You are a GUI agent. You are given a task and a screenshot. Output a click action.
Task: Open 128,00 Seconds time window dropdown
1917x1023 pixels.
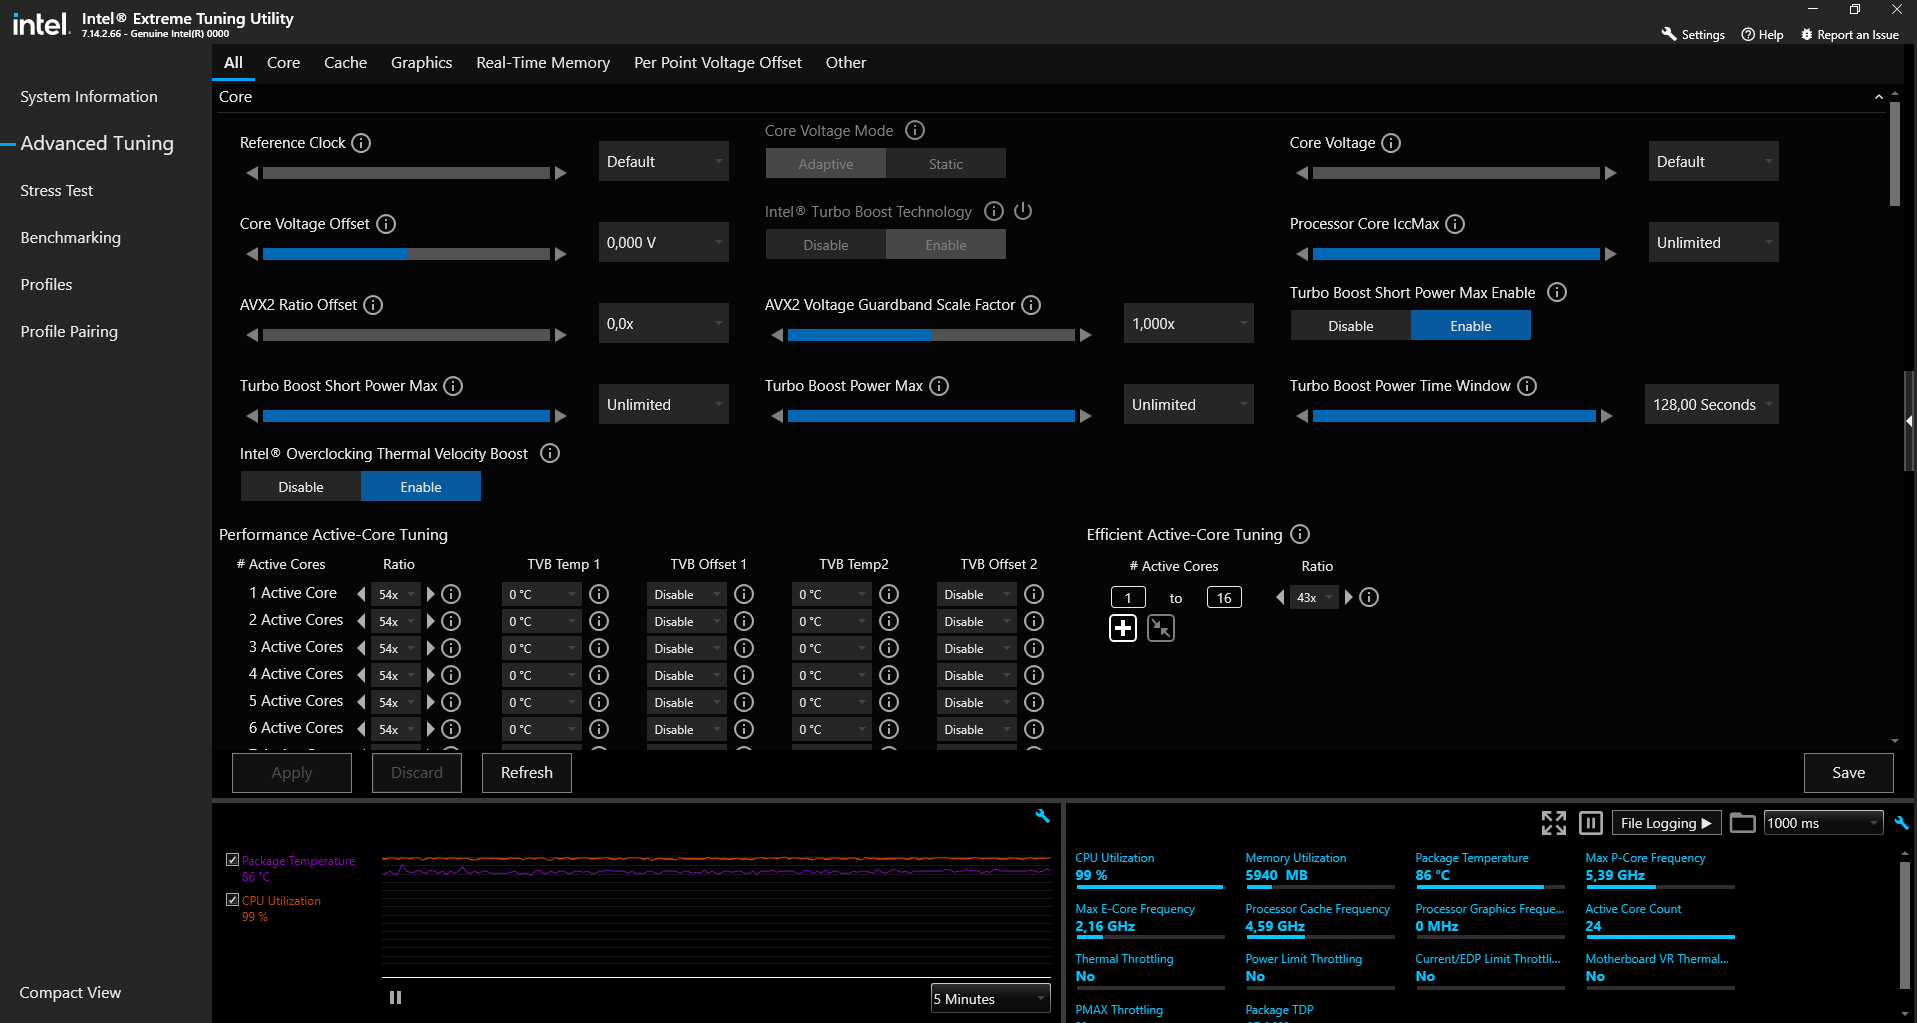click(x=1712, y=404)
